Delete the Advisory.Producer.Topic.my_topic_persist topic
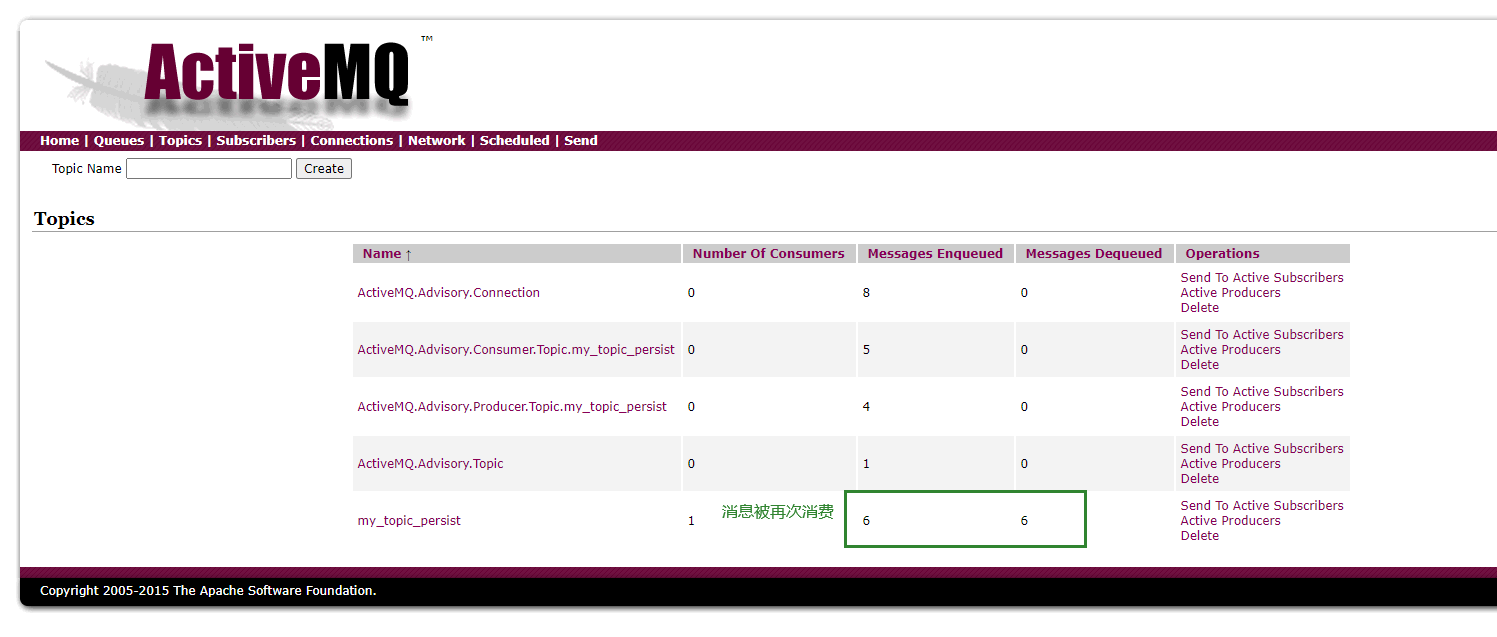This screenshot has height=637, width=1497. click(x=1199, y=422)
